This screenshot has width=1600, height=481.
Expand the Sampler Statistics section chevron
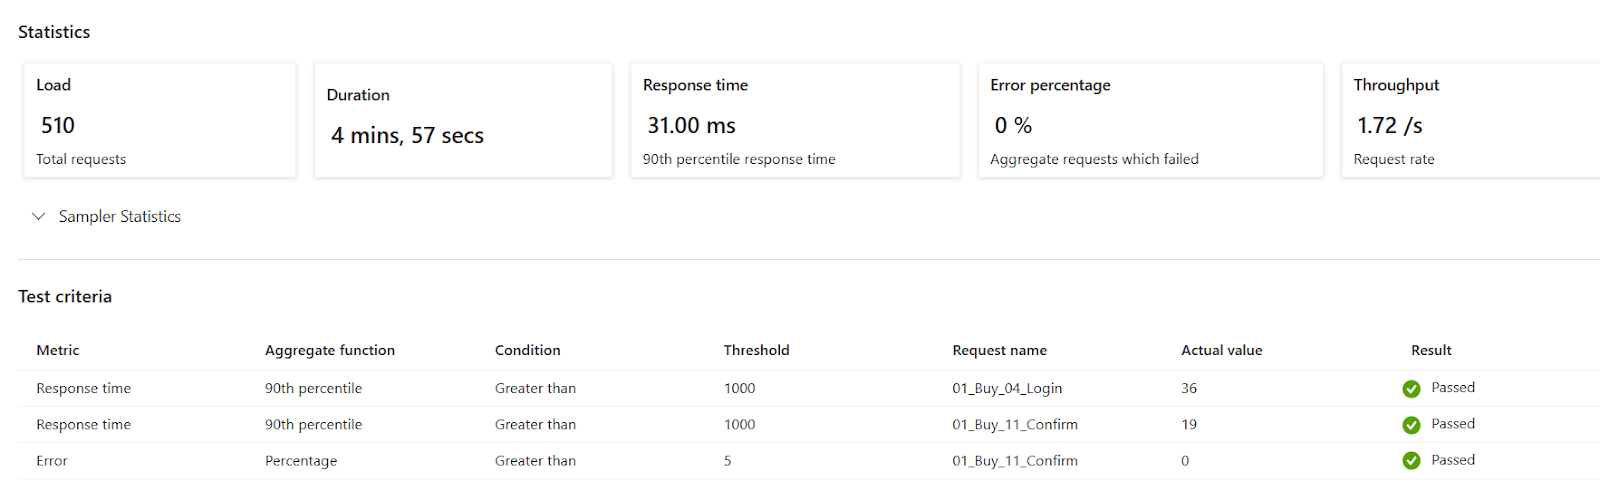[x=39, y=216]
